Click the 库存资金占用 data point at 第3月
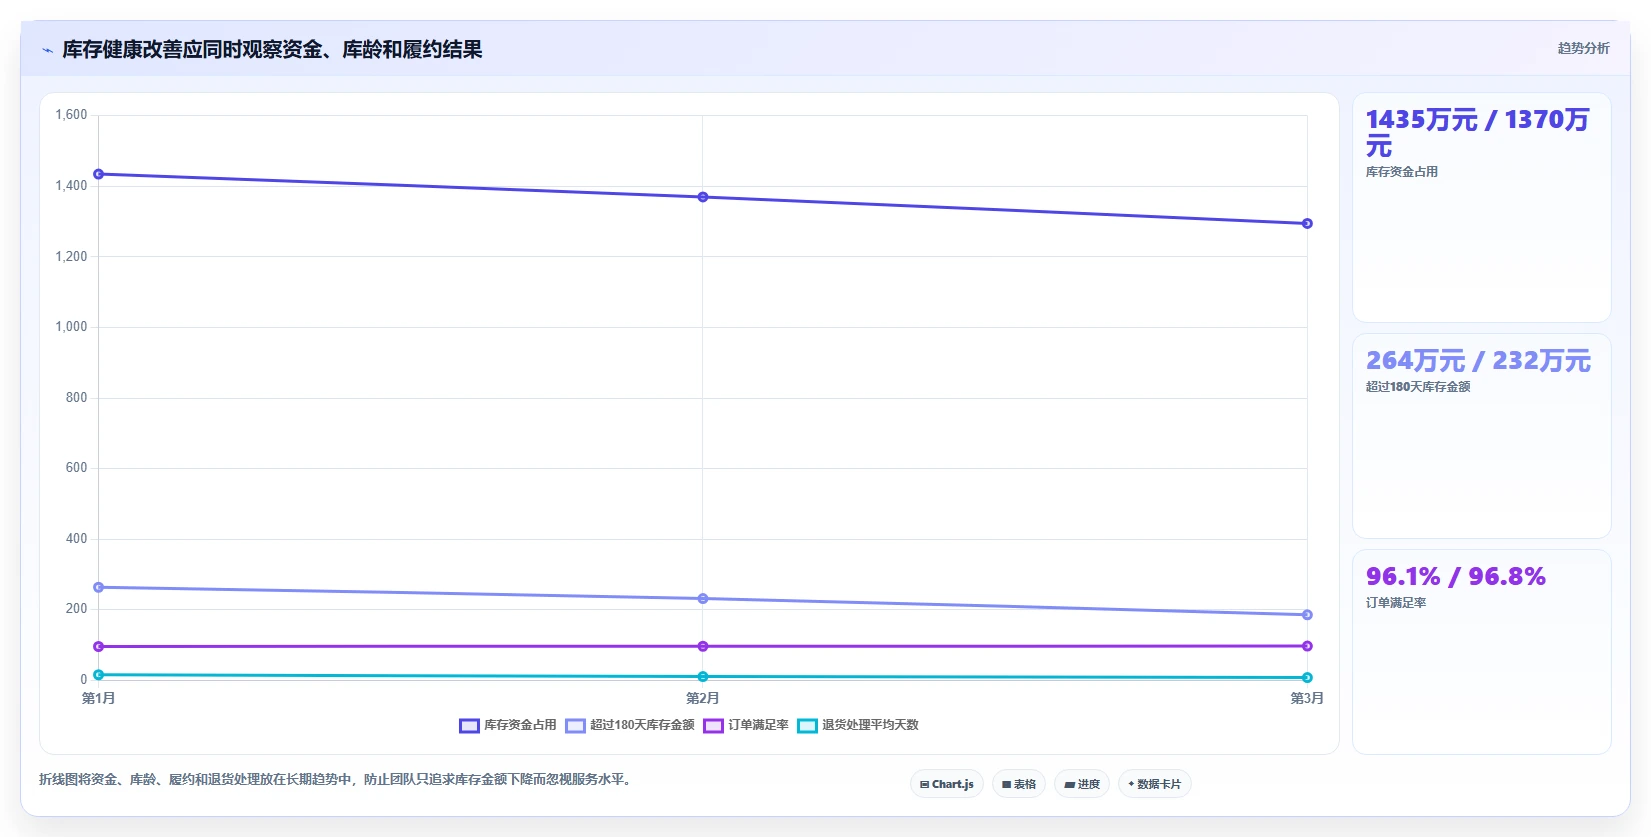Viewport: 1651px width, 837px height. click(1307, 224)
